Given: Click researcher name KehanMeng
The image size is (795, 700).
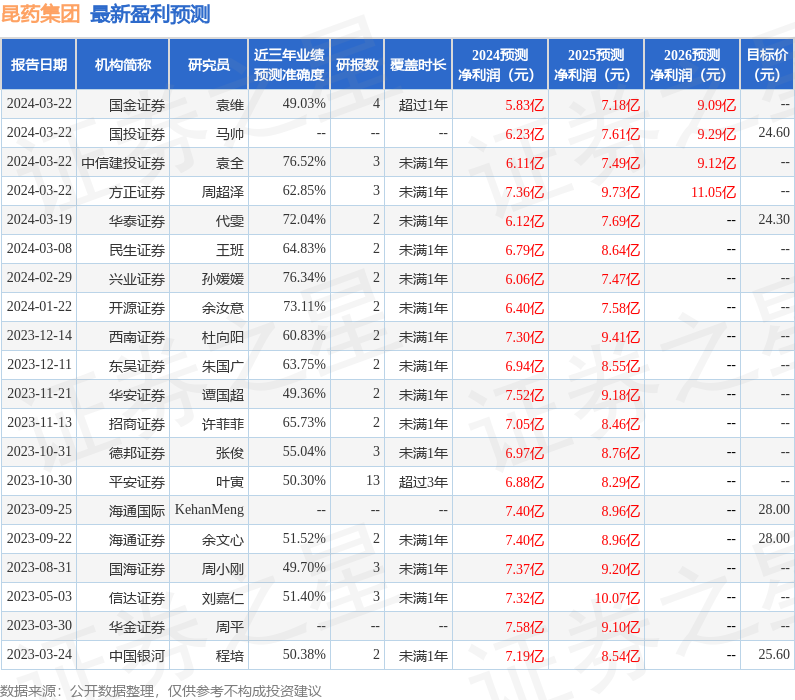Looking at the screenshot, I should (209, 509).
